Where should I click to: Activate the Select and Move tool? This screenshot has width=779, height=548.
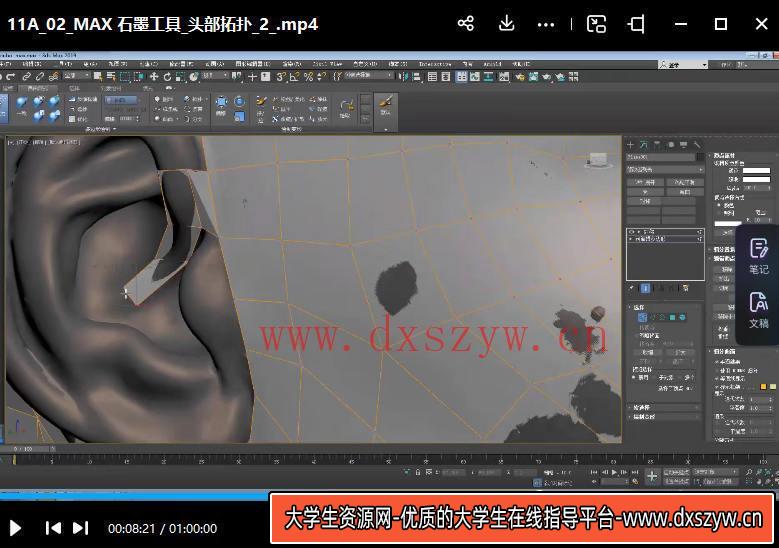[x=154, y=76]
